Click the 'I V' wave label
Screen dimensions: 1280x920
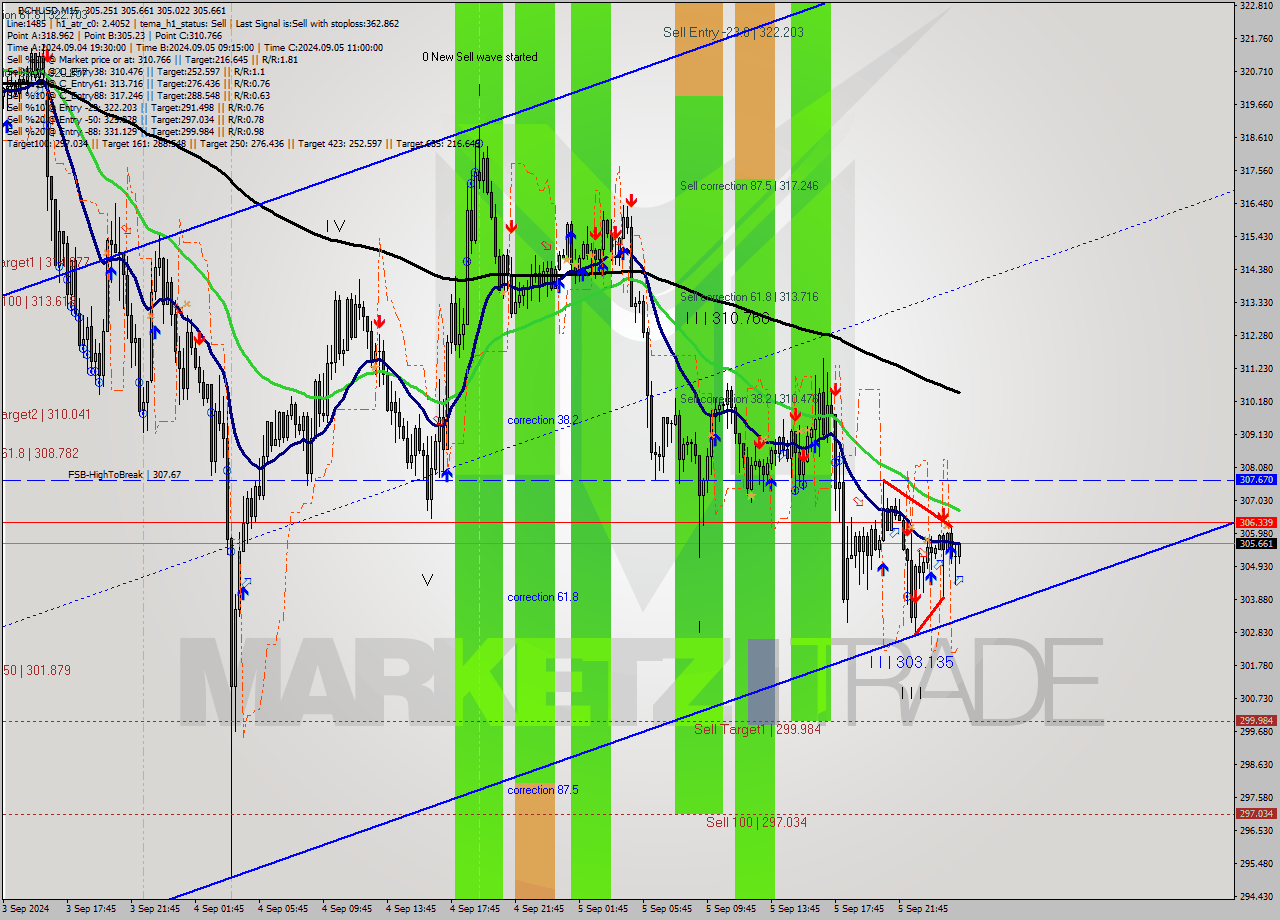coord(335,226)
